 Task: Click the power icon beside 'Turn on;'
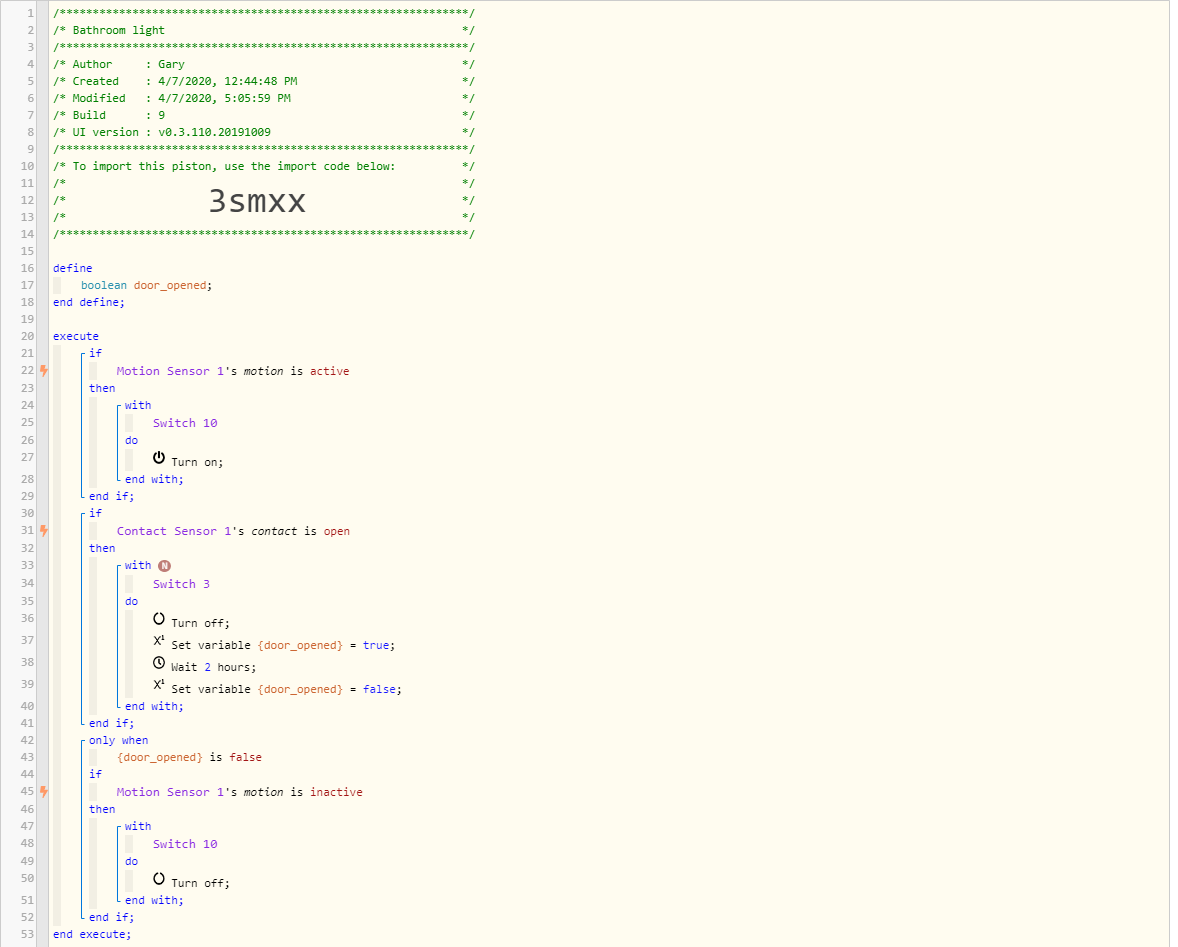tap(159, 457)
